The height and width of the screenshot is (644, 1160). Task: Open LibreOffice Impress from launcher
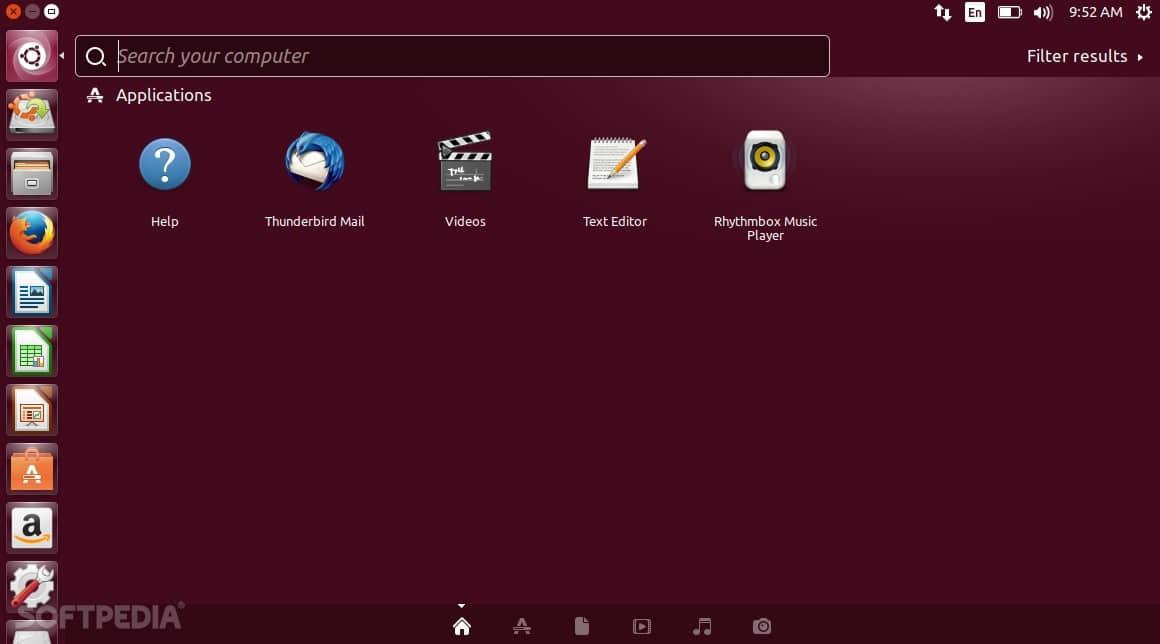32,410
